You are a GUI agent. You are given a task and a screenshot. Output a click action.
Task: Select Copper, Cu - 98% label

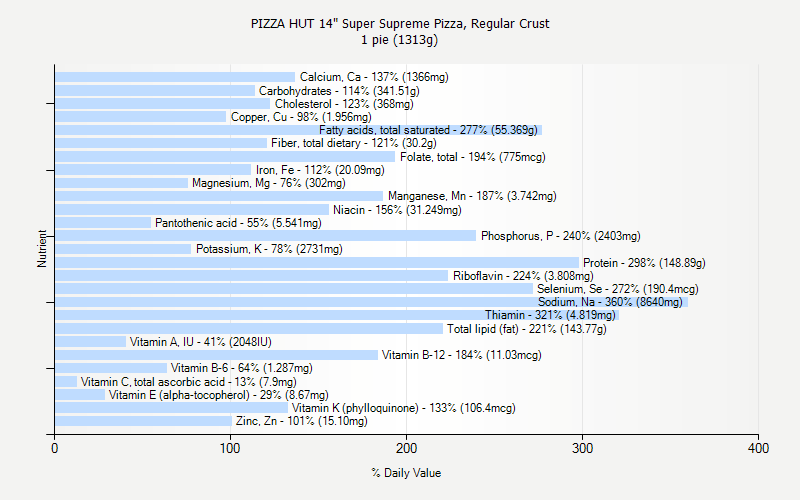tap(301, 117)
